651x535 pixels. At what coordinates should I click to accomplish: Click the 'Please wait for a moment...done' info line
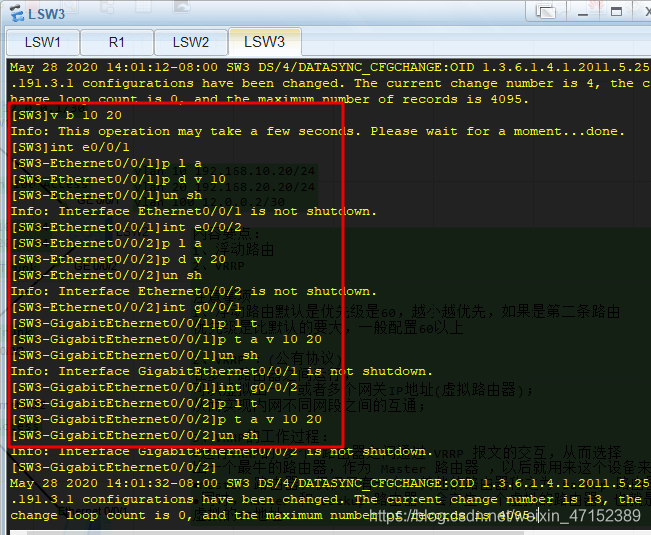click(x=318, y=131)
